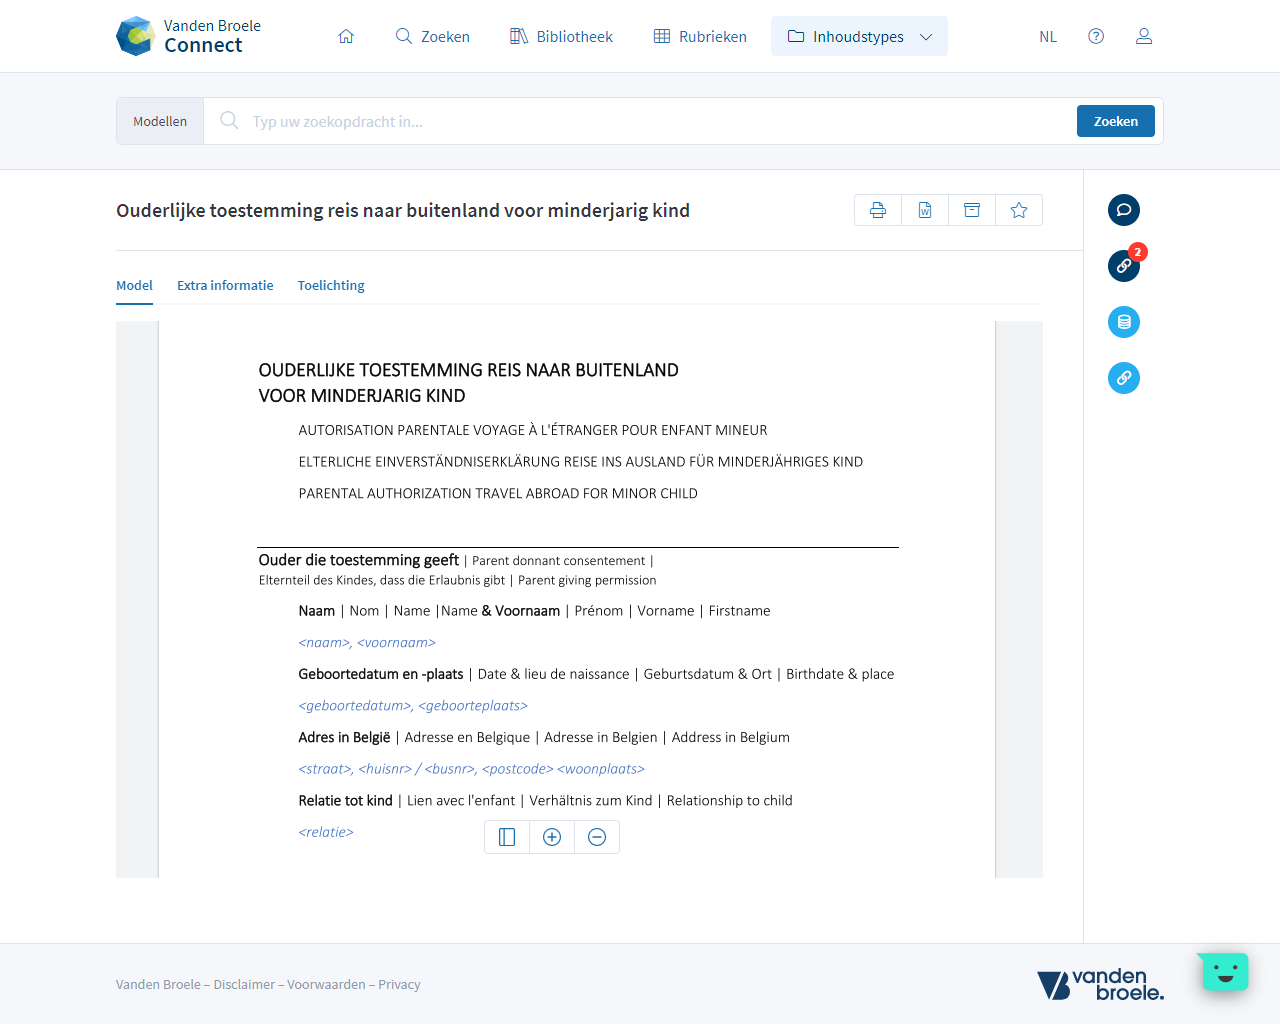Open the Disclaimer footer link
This screenshot has width=1280, height=1024.
point(244,984)
